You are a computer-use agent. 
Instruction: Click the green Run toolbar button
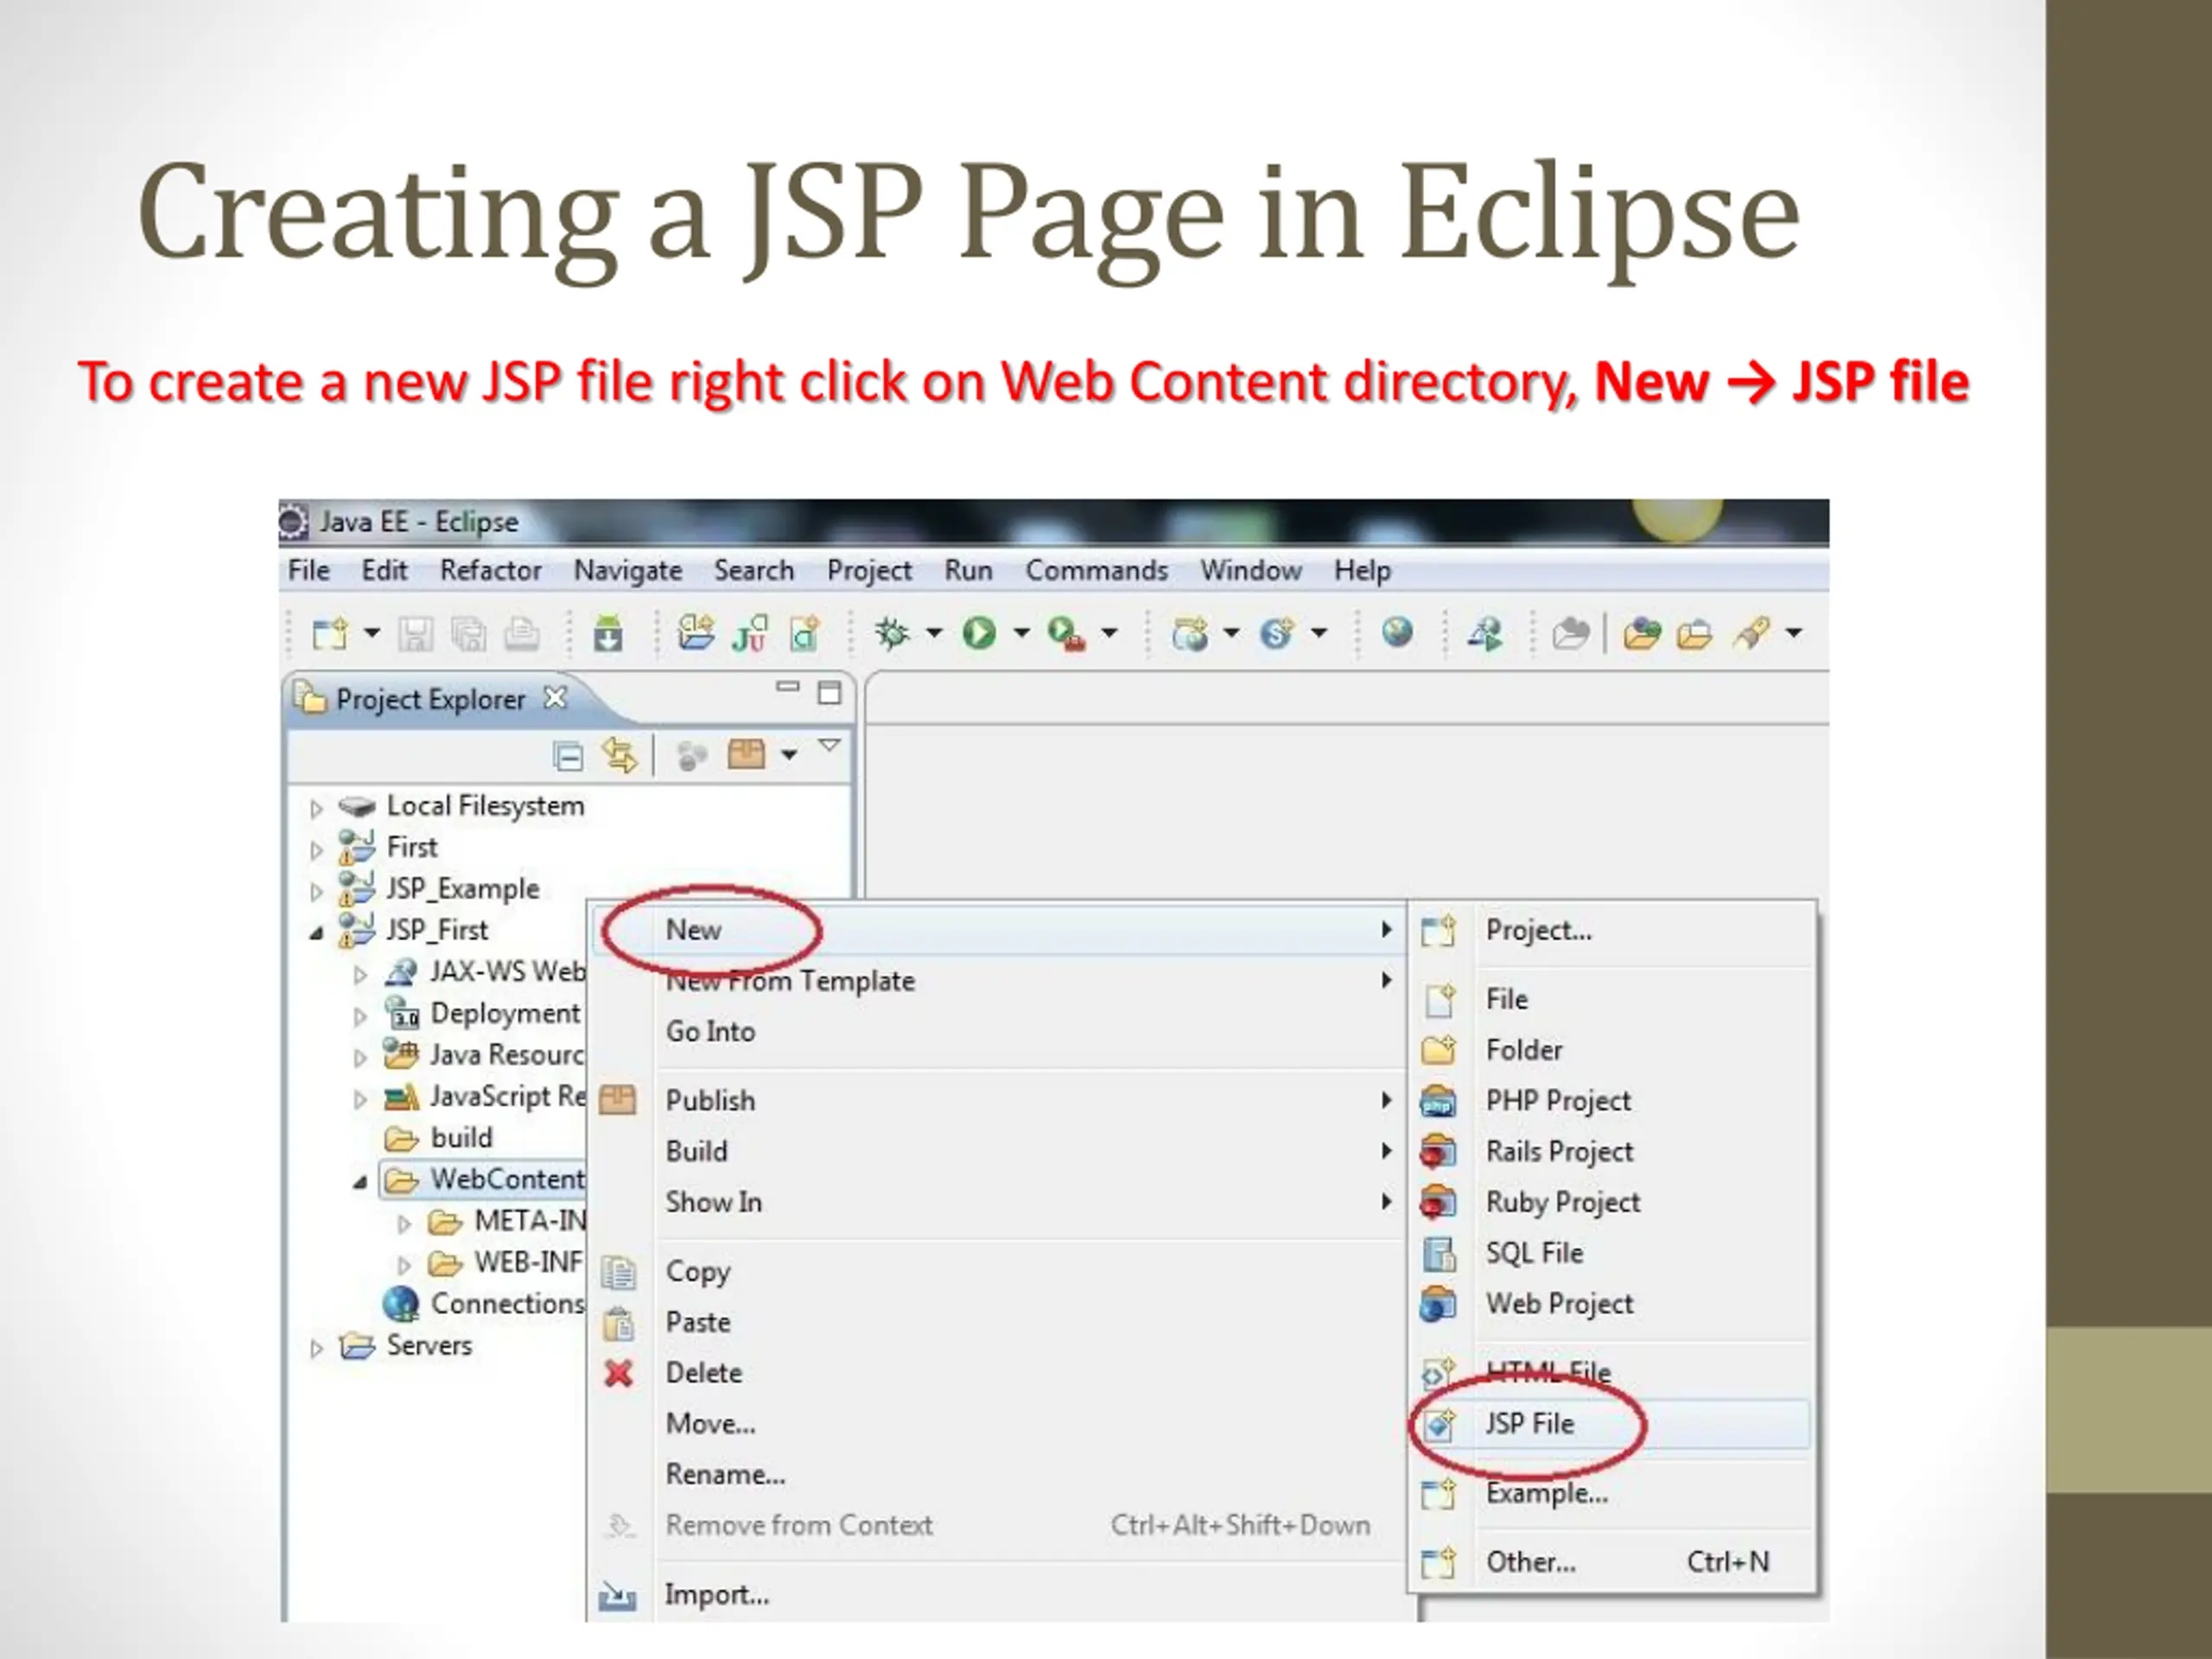pyautogui.click(x=979, y=633)
